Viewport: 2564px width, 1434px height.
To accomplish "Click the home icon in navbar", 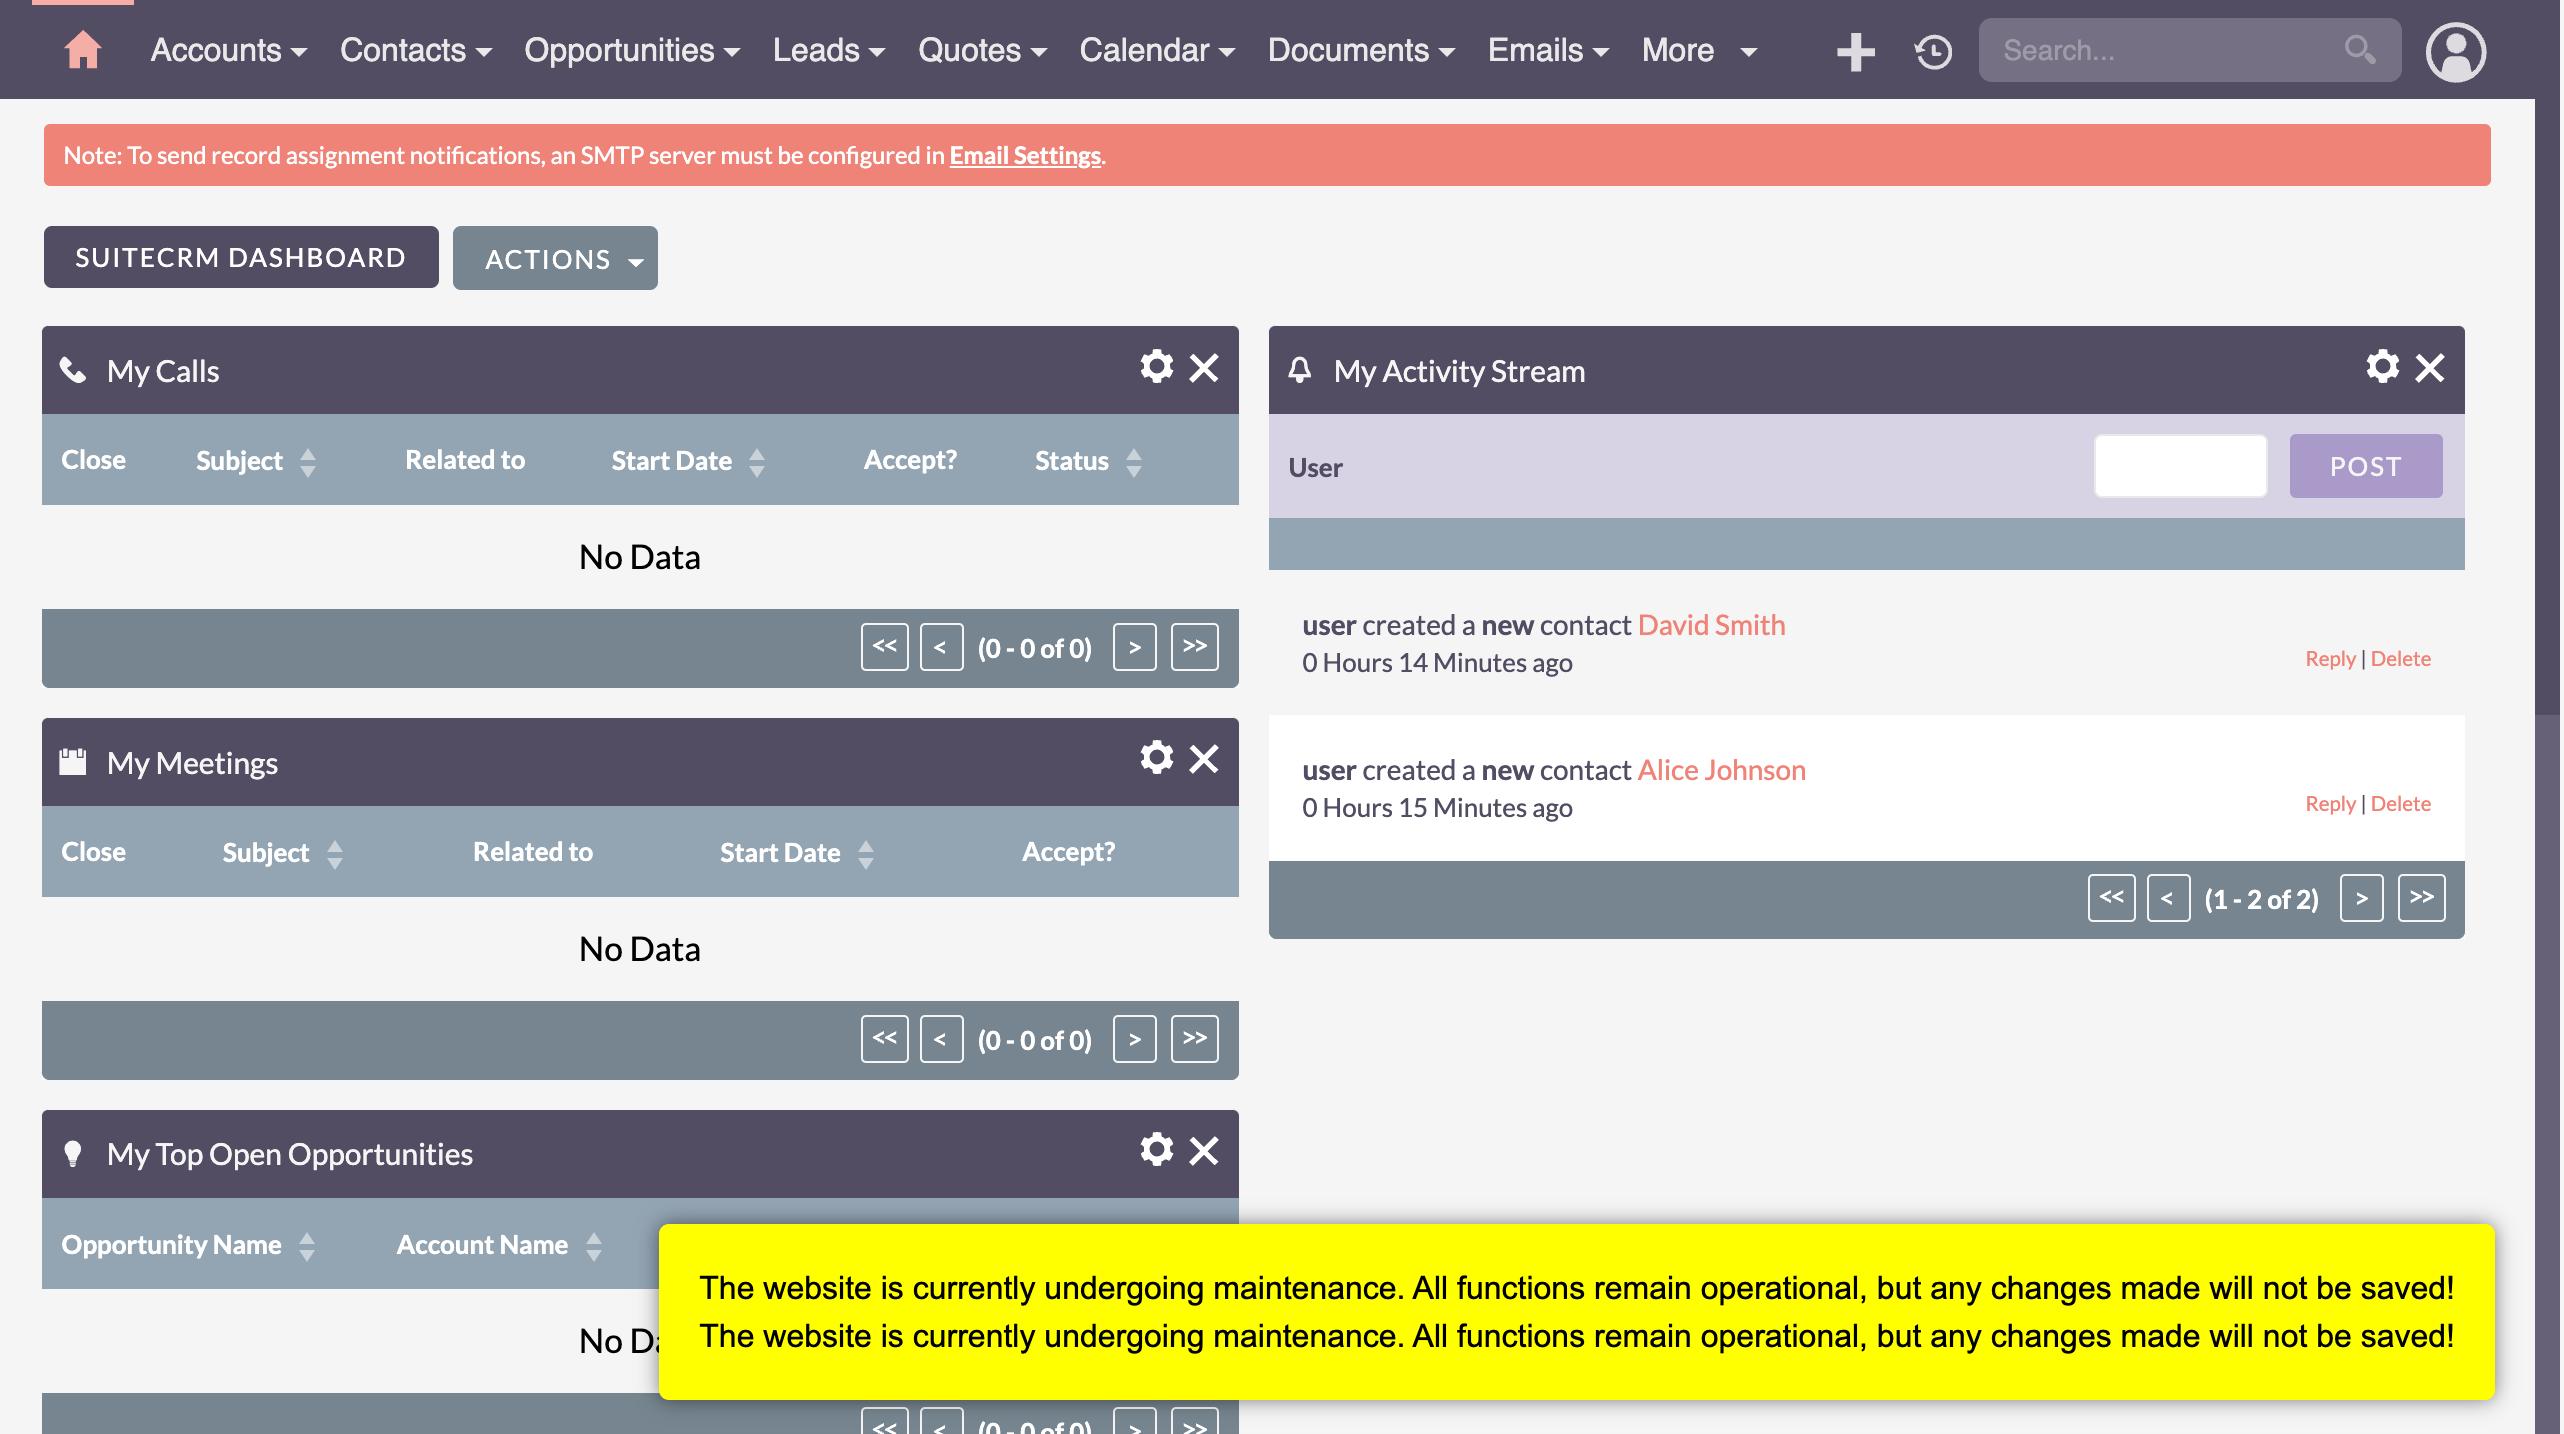I will pyautogui.click(x=83, y=50).
